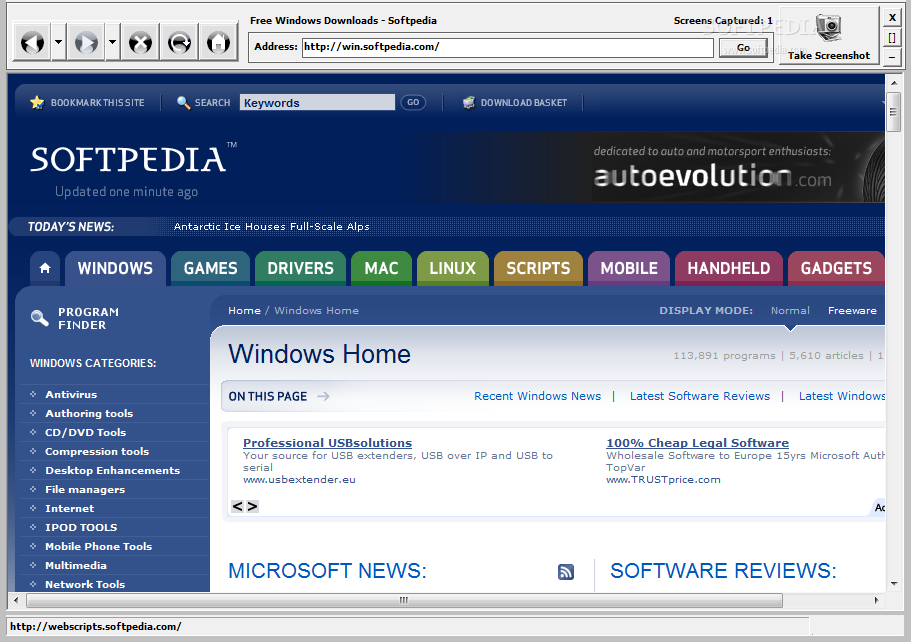Viewport: 911px width, 642px height.
Task: Switch to the Handheld tab
Action: 729,268
